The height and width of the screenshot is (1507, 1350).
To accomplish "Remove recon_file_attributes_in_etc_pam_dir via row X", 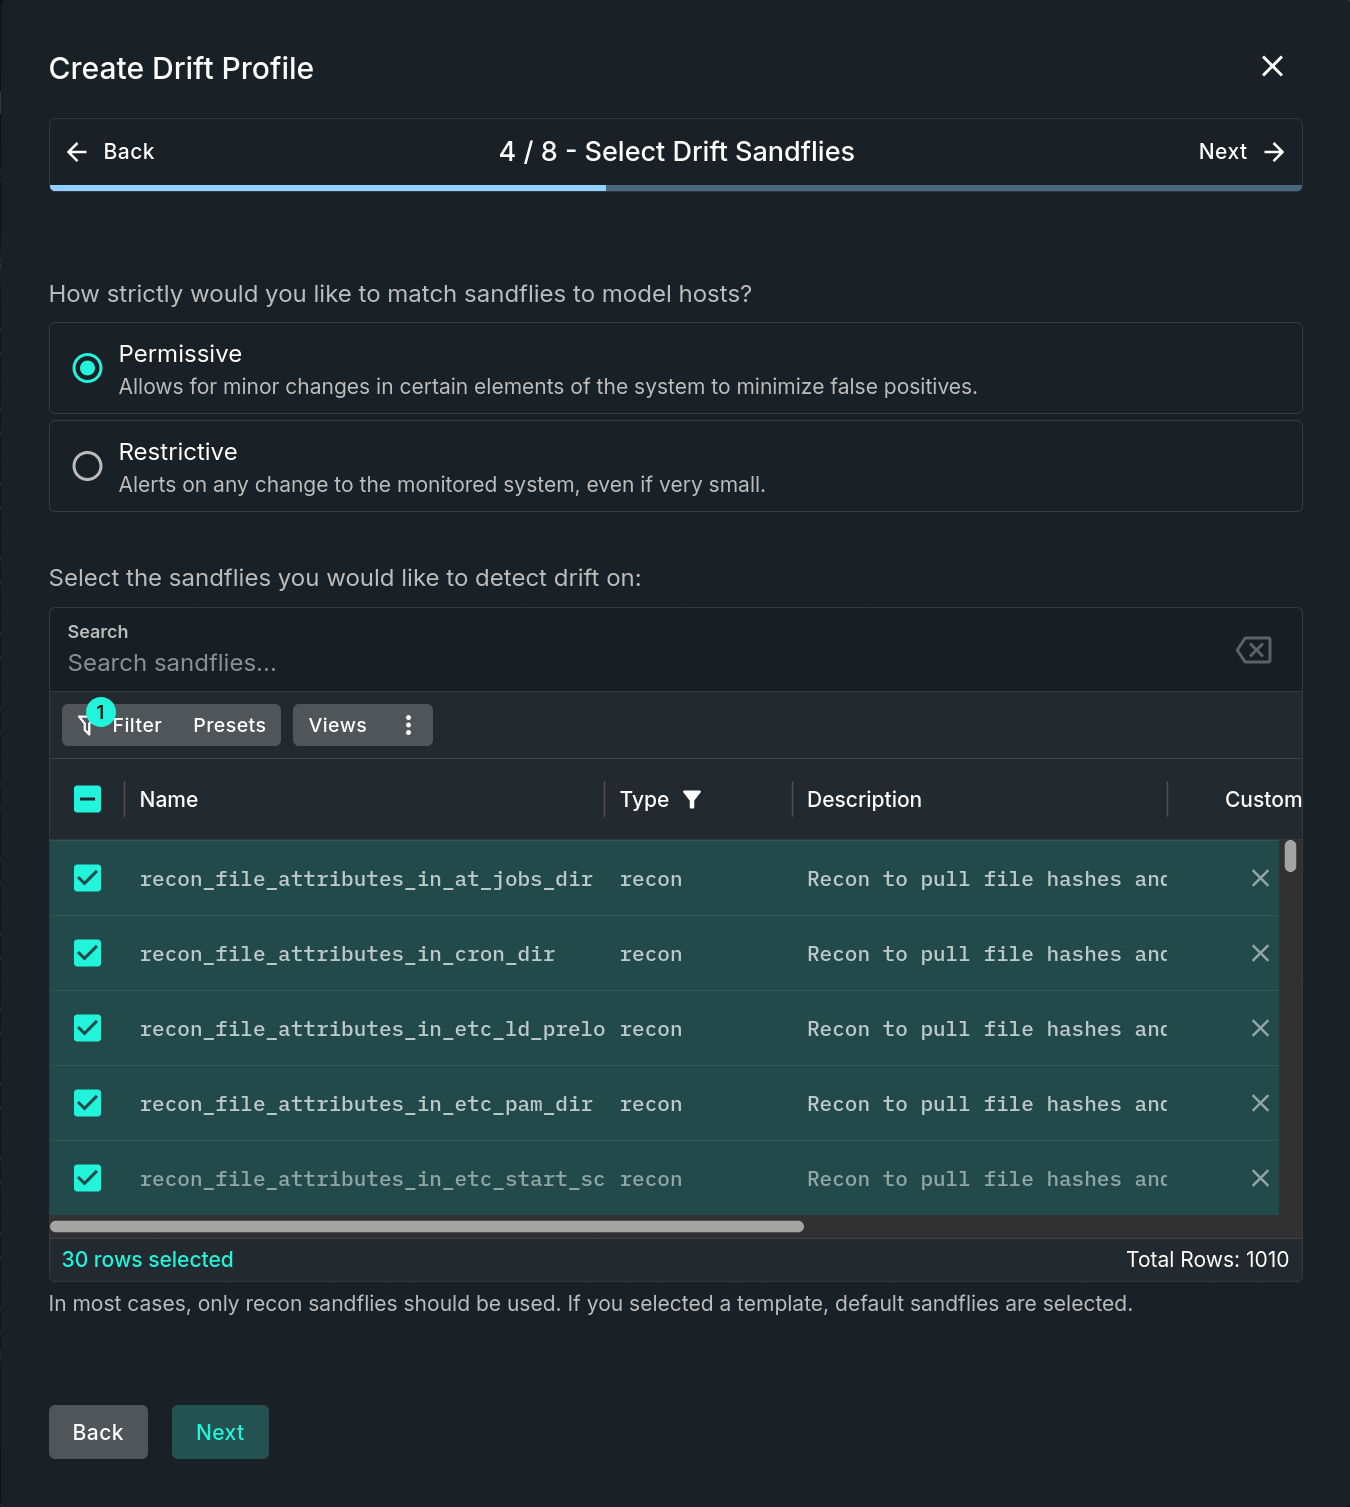I will point(1260,1103).
